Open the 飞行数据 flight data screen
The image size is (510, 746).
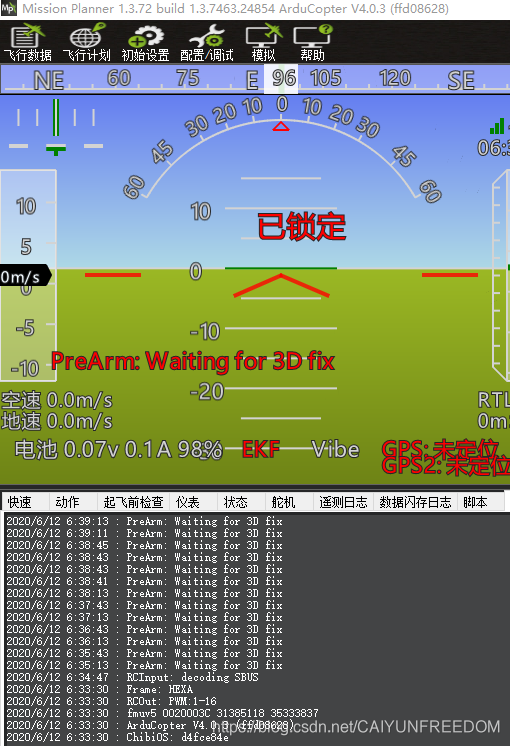pos(28,43)
